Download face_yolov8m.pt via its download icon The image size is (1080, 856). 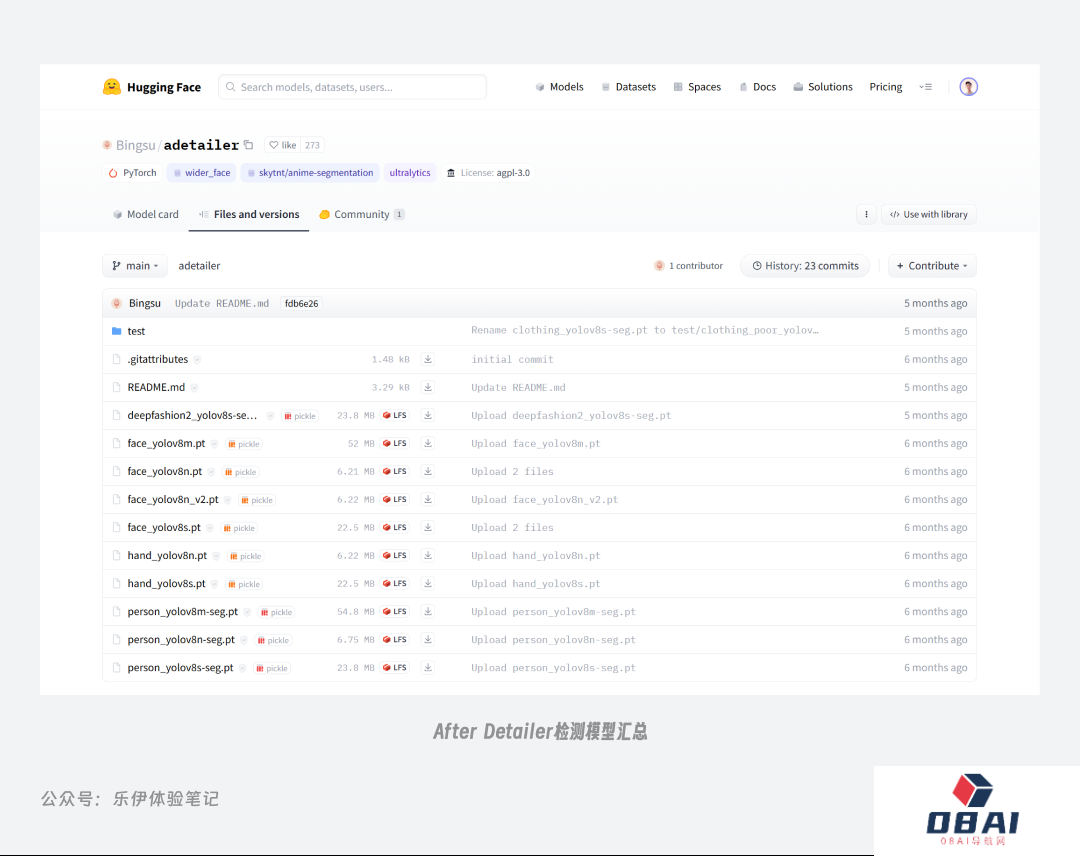click(x=428, y=443)
